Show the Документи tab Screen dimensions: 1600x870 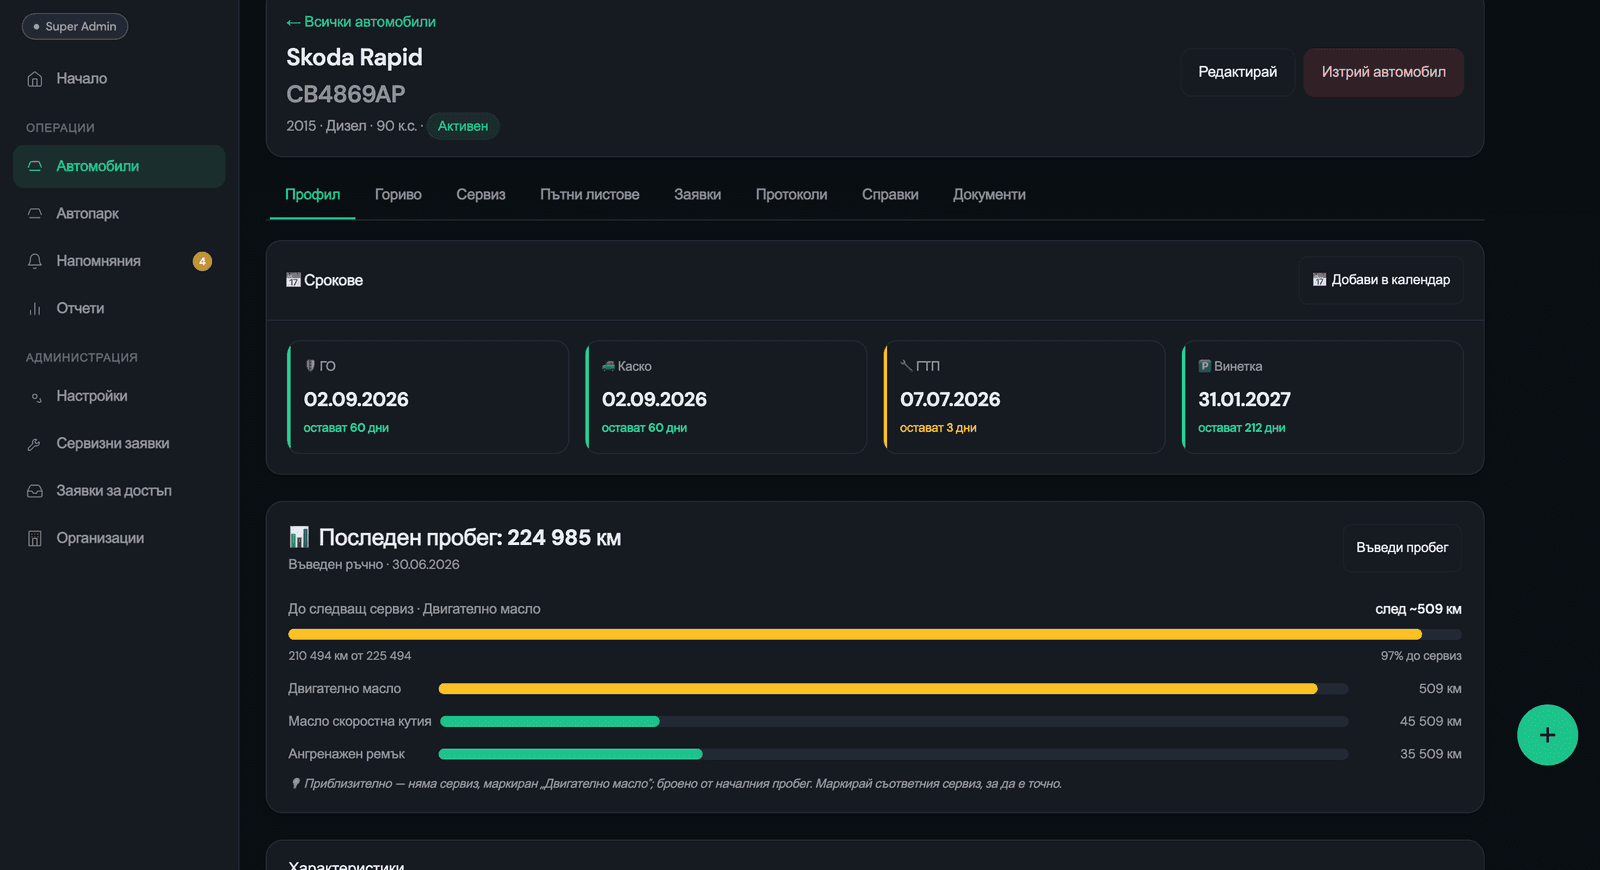[989, 195]
